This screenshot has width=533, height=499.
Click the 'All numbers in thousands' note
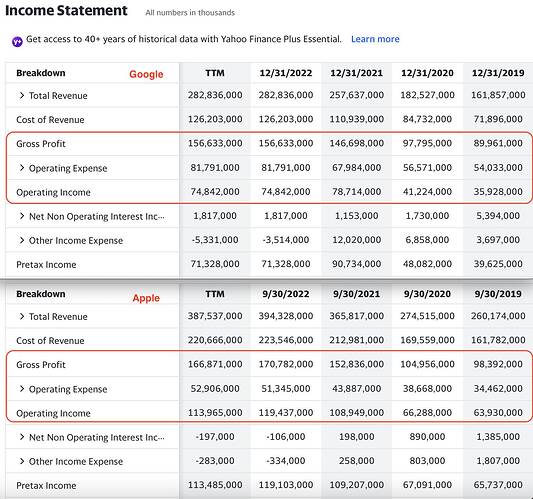click(190, 13)
